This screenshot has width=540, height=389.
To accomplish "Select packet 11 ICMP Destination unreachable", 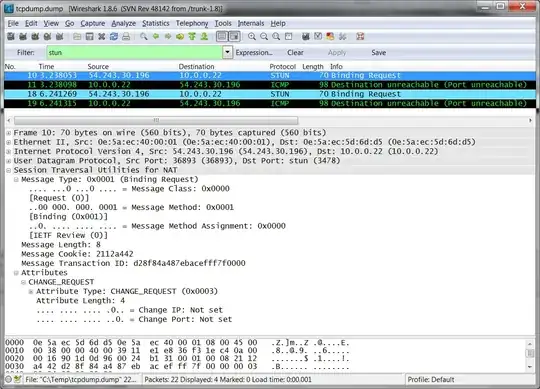I will [270, 85].
